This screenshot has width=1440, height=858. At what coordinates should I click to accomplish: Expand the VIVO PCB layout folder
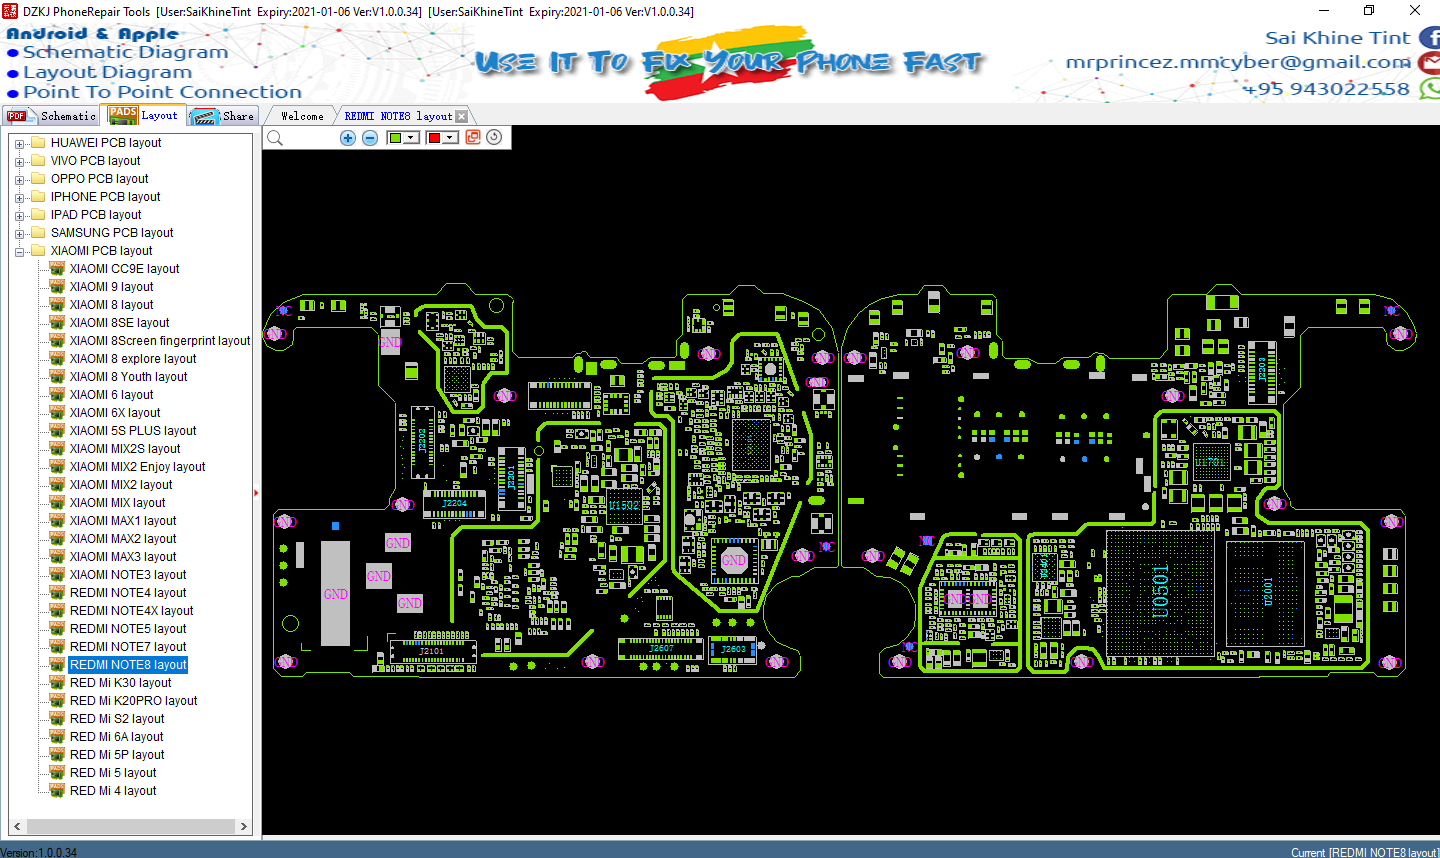[x=19, y=162]
